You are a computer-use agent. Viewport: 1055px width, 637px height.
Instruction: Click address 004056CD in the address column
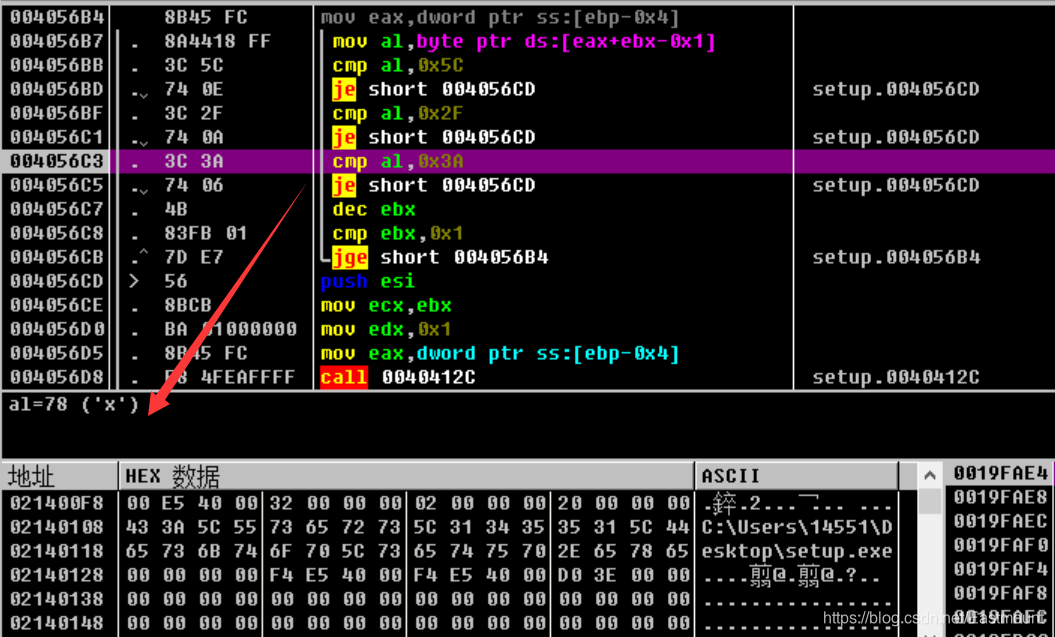57,281
